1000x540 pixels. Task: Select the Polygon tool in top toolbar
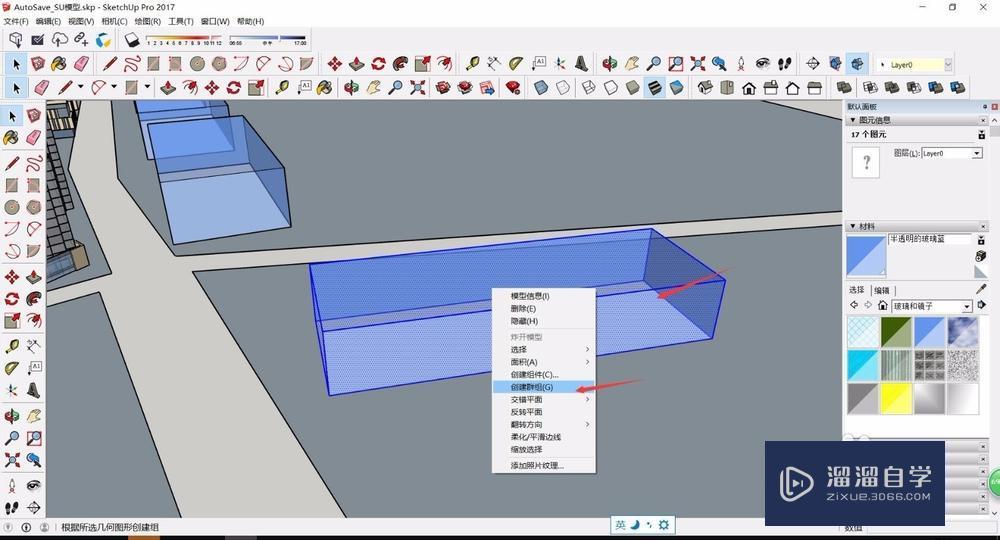coord(219,64)
